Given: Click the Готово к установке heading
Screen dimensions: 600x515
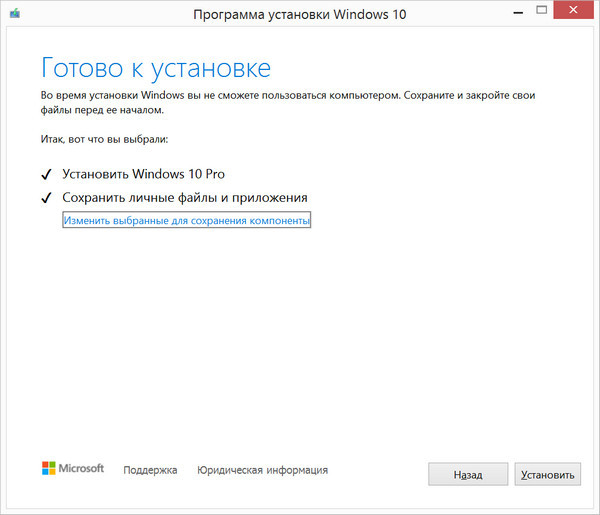Looking at the screenshot, I should coord(156,68).
